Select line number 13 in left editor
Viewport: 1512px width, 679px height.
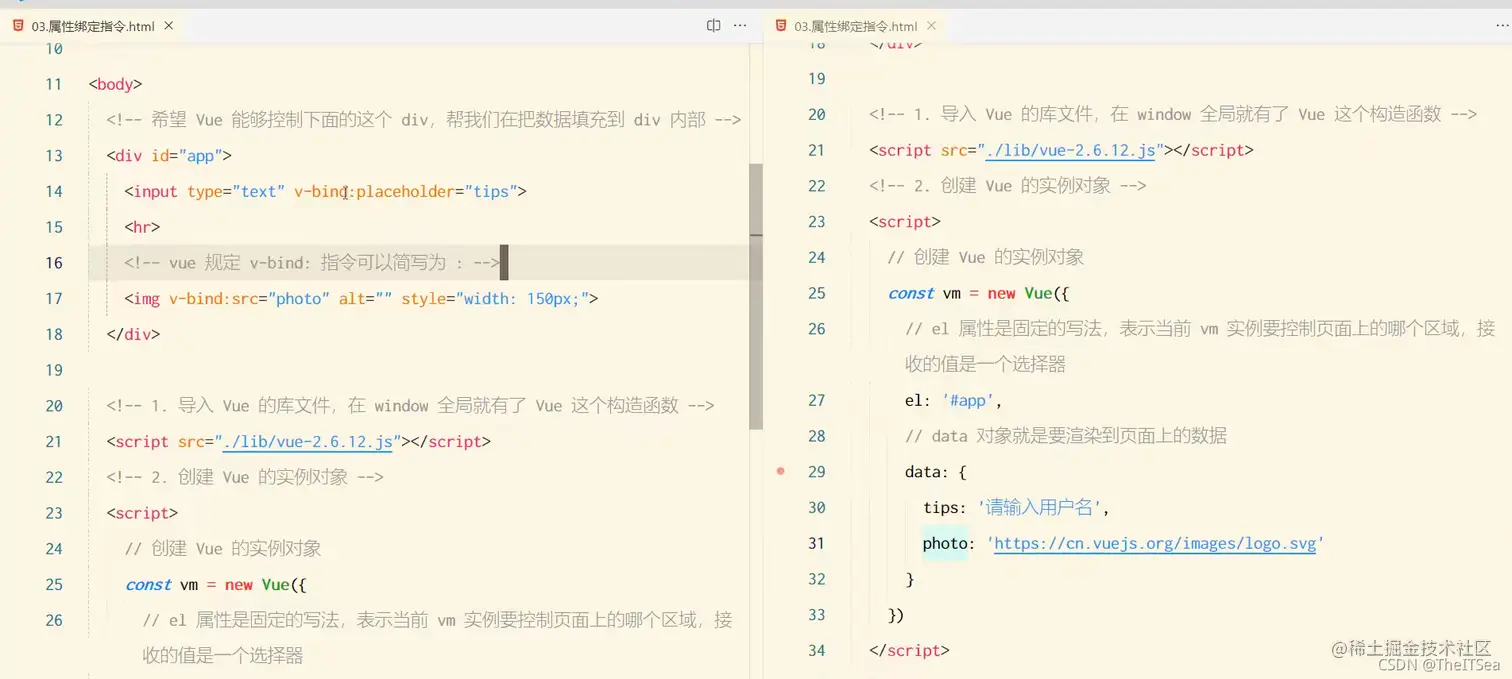[x=54, y=156]
